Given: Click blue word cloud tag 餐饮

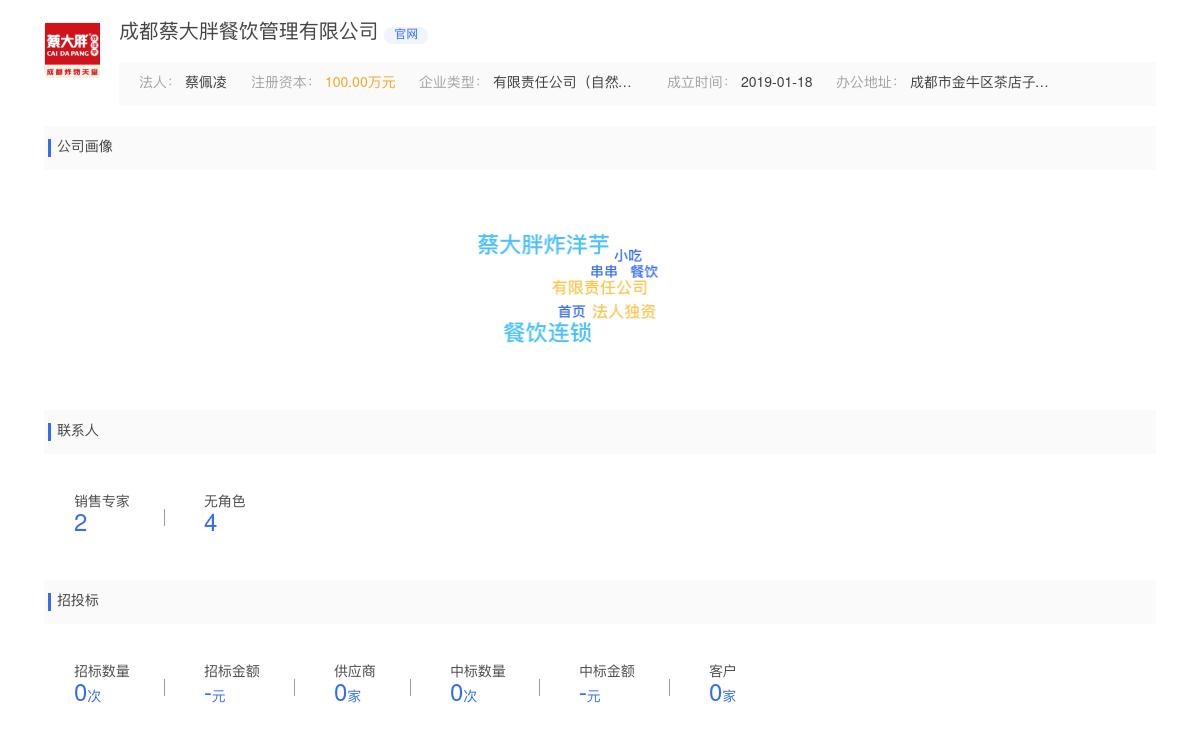Looking at the screenshot, I should pyautogui.click(x=644, y=272).
